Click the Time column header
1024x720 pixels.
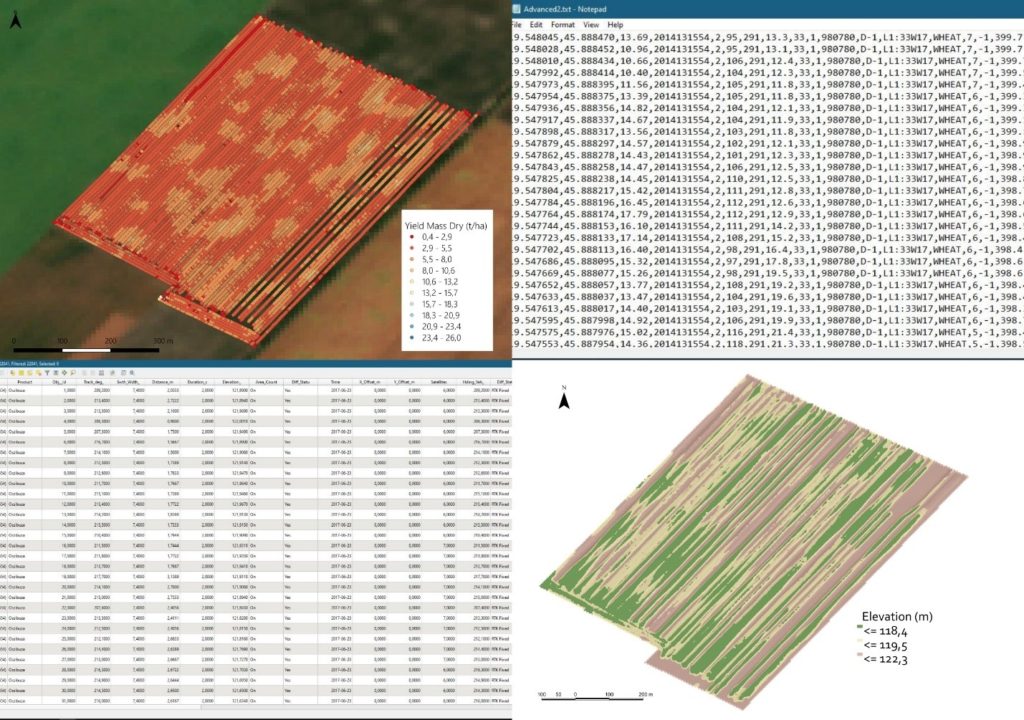tap(335, 382)
